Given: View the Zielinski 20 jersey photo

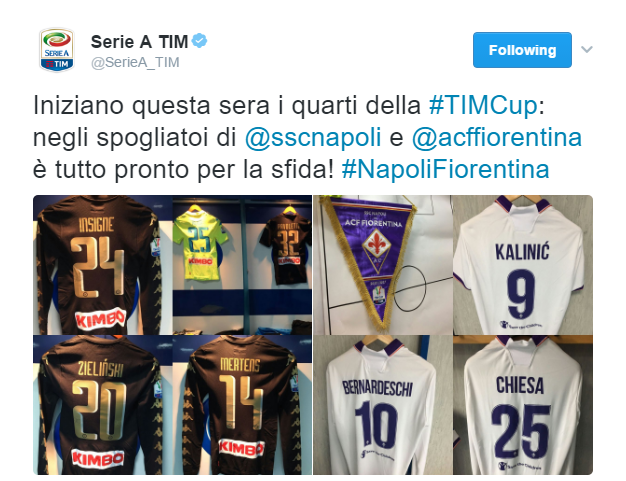Looking at the screenshot, I should coord(103,405).
